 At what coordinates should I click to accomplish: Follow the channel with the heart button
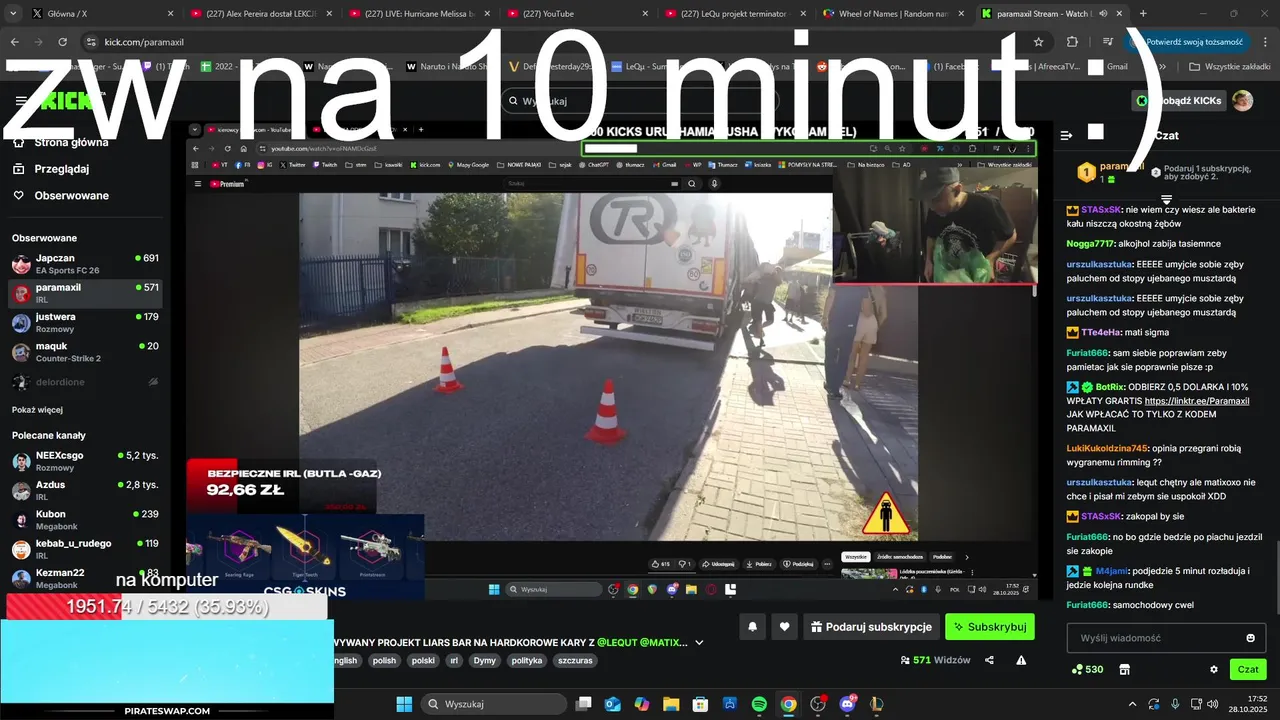point(785,627)
